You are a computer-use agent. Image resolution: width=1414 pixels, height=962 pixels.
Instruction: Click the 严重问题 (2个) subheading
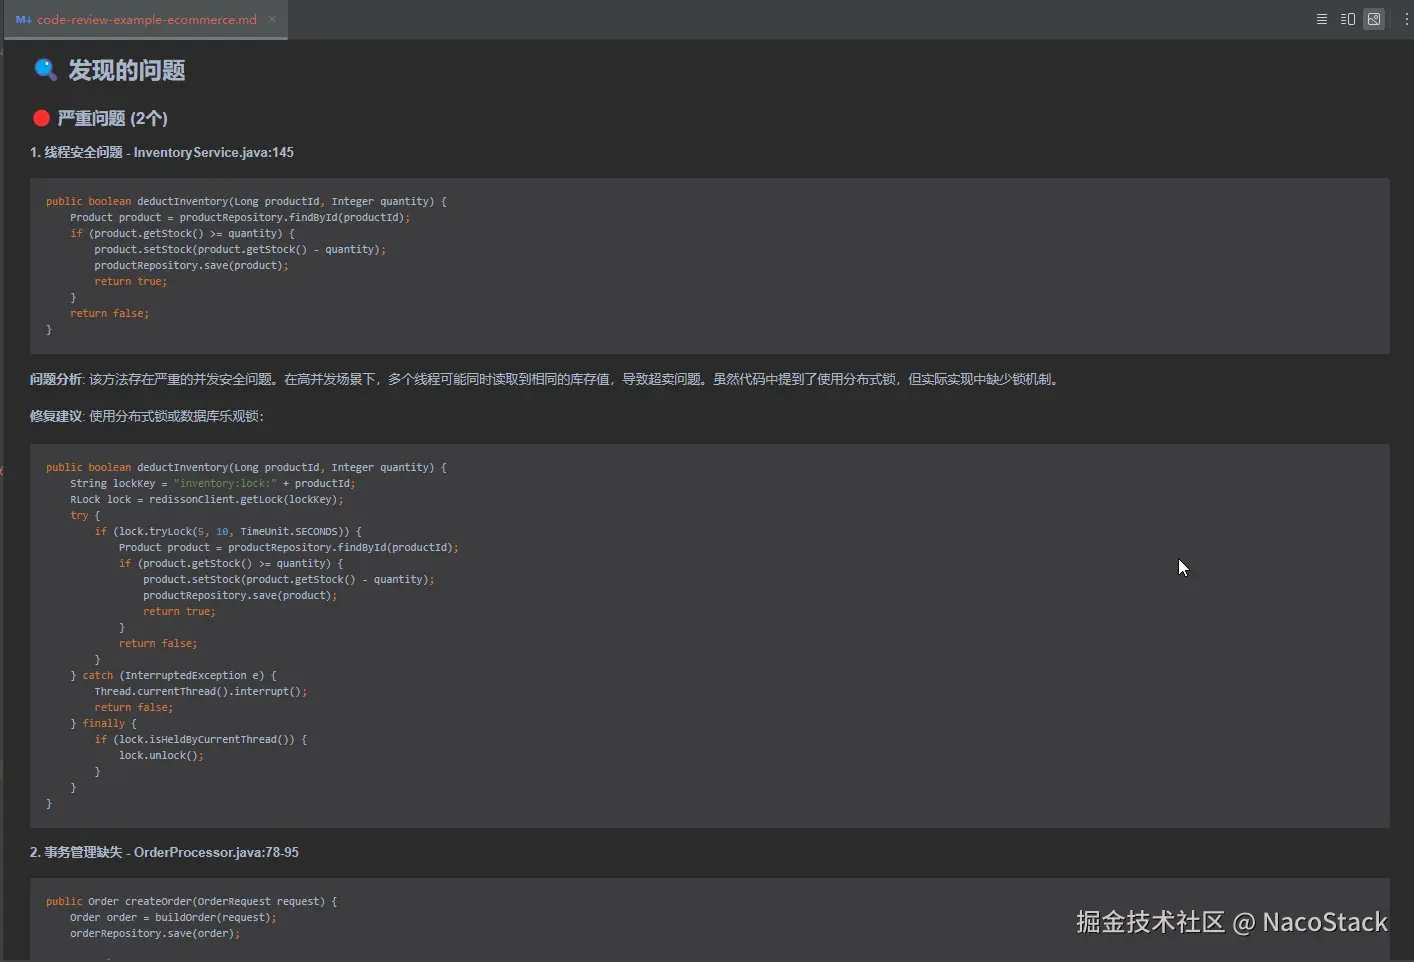(112, 118)
